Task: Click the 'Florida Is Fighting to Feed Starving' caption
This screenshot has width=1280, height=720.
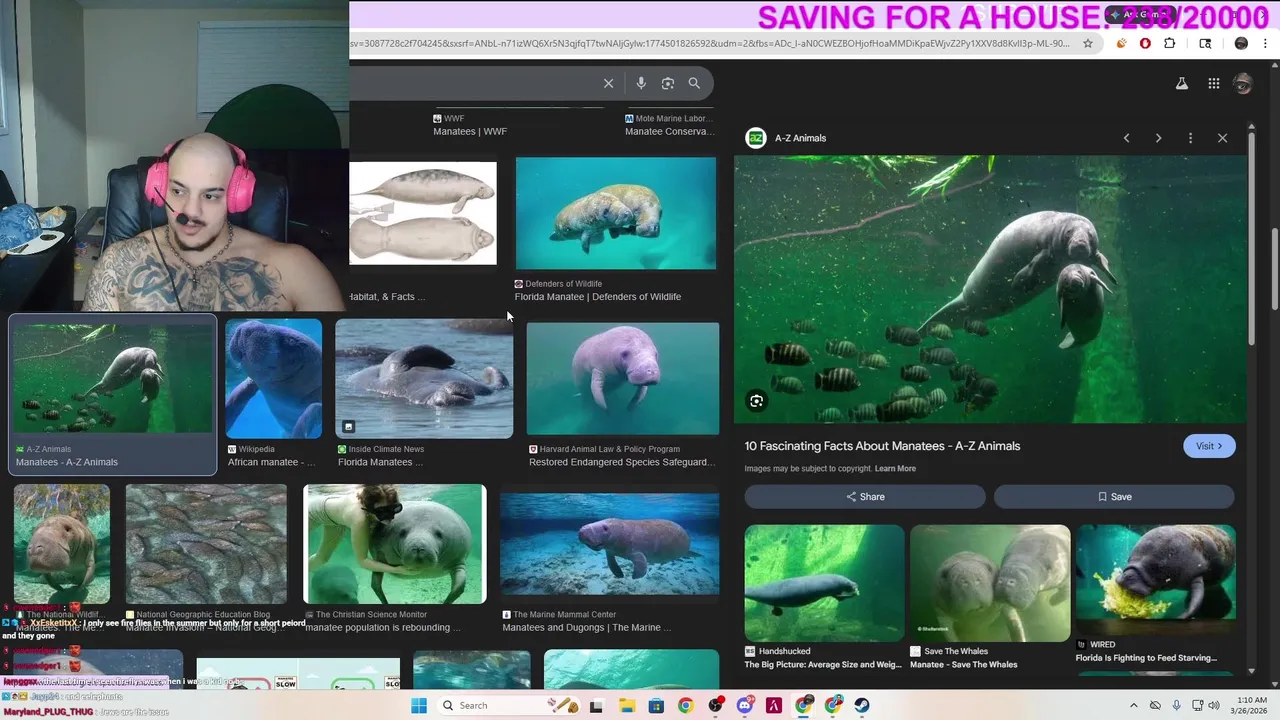Action: click(x=1146, y=658)
